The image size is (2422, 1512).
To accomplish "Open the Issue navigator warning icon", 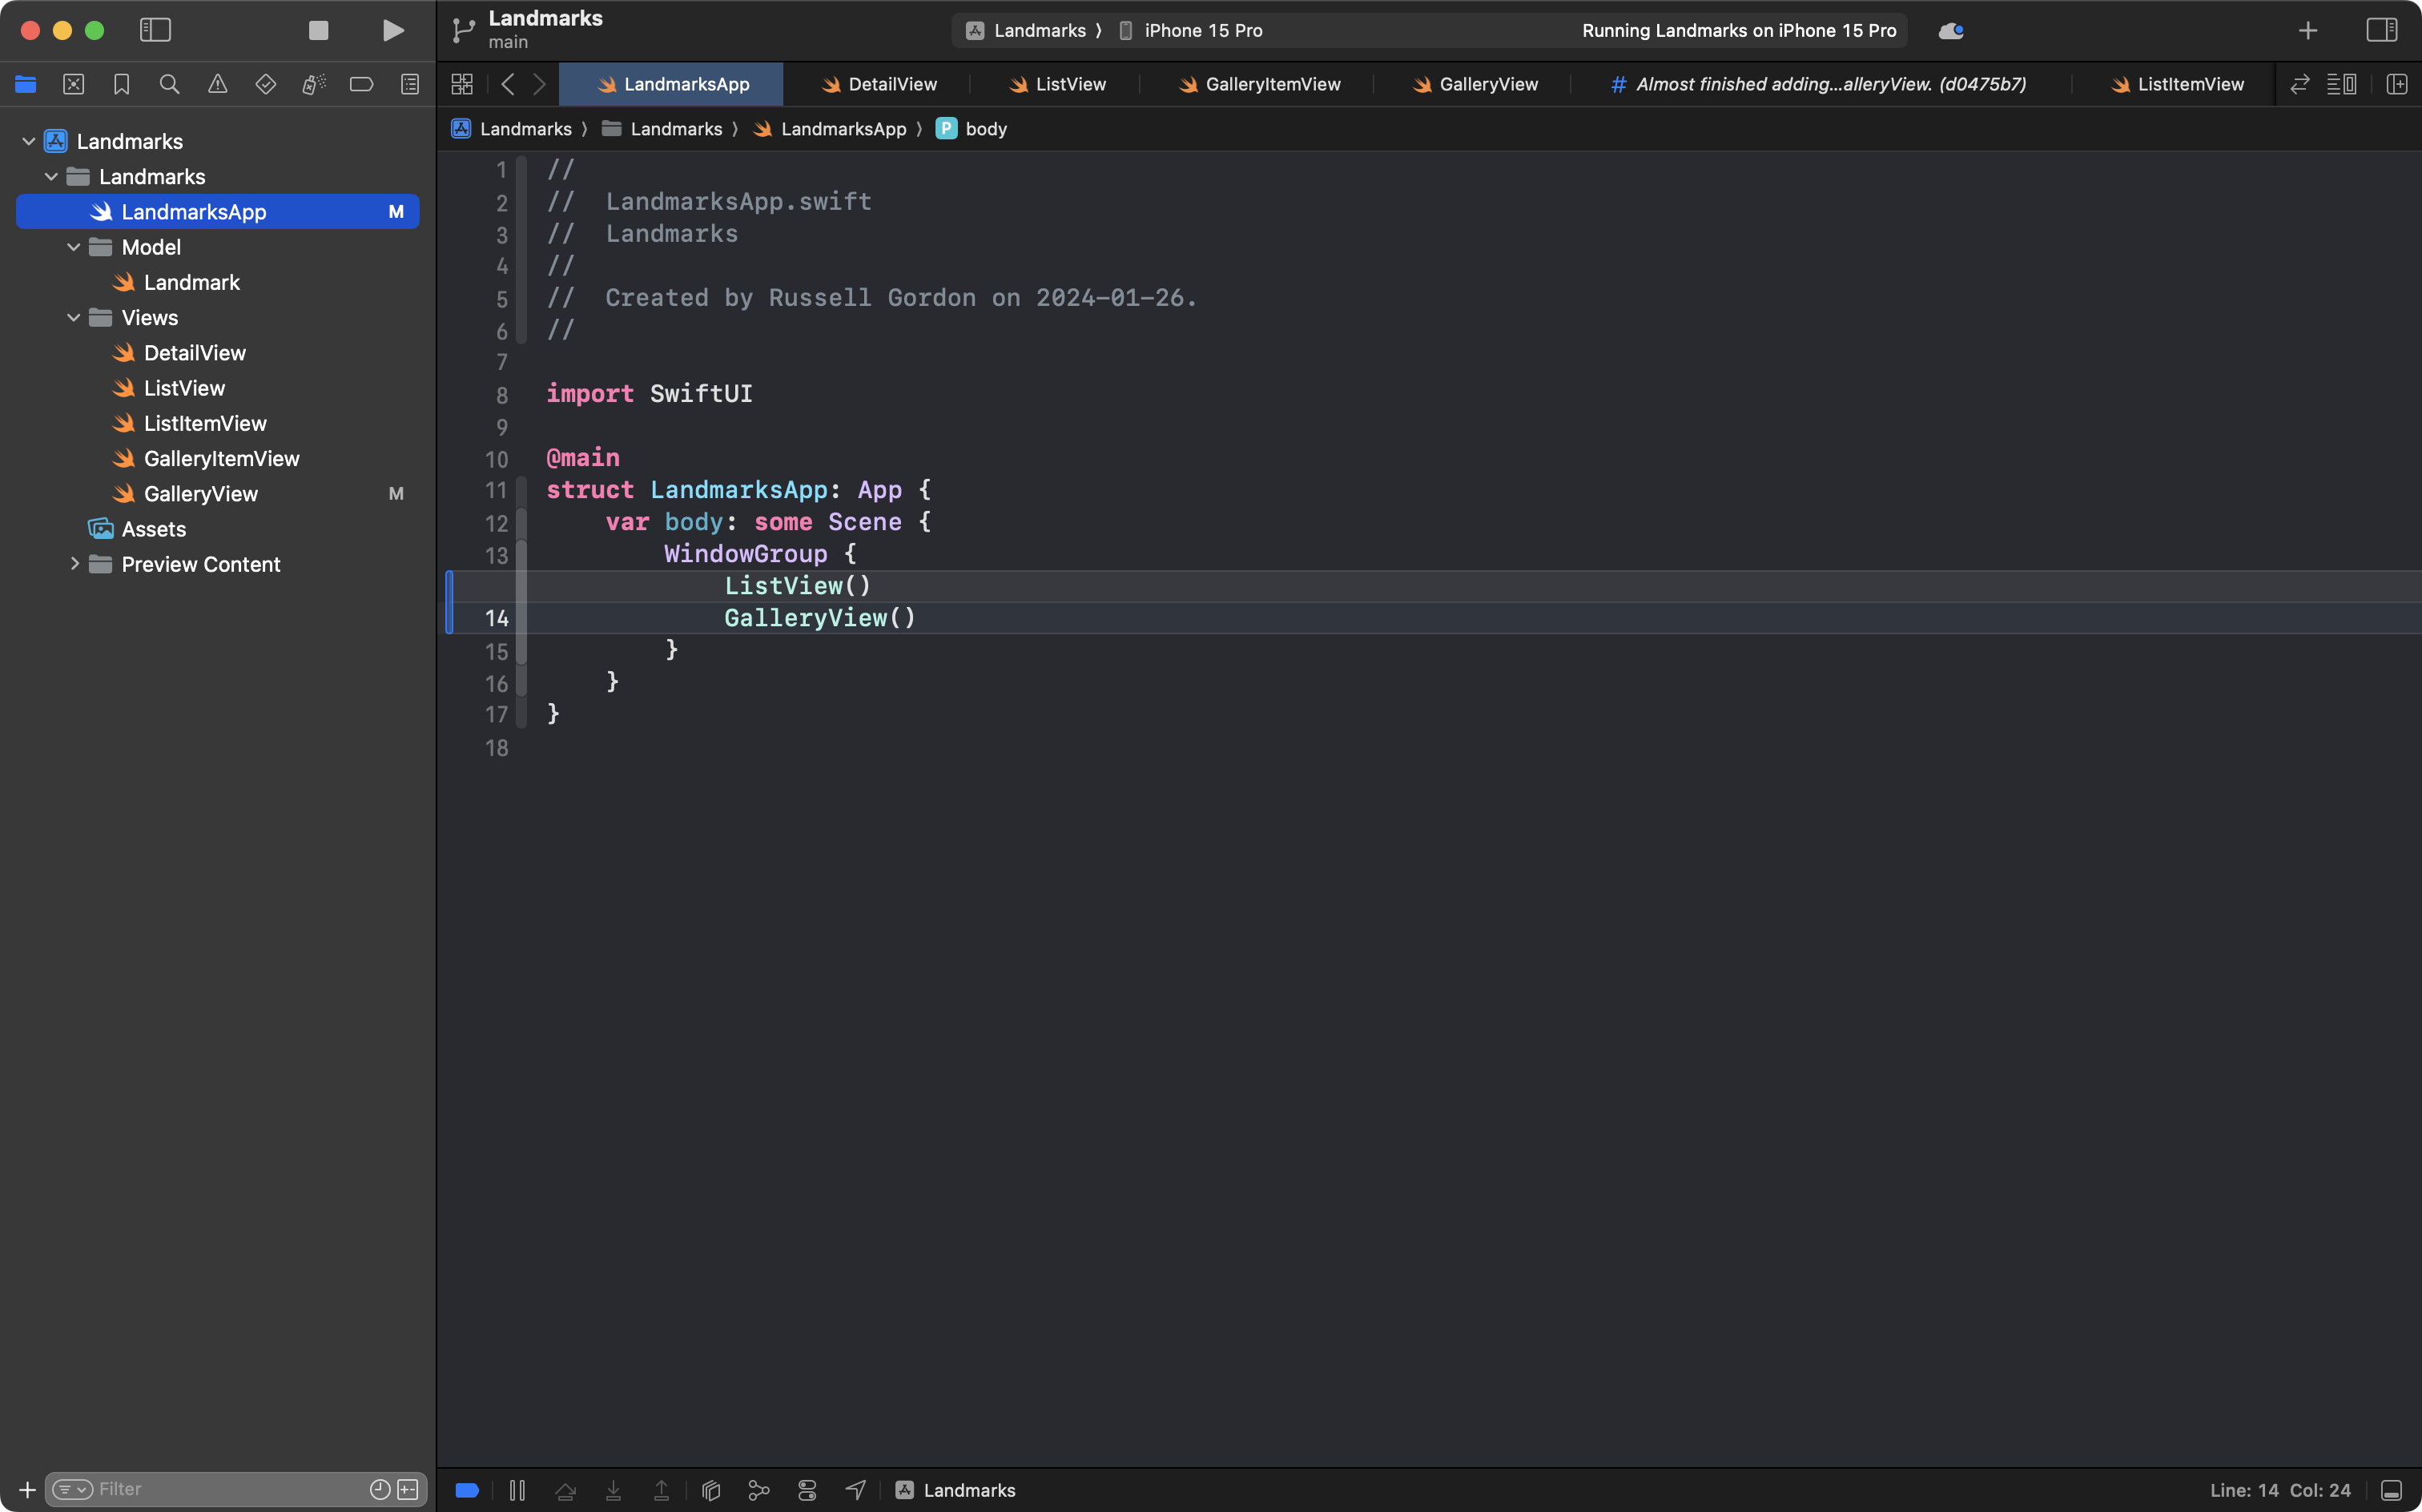I will (x=217, y=84).
